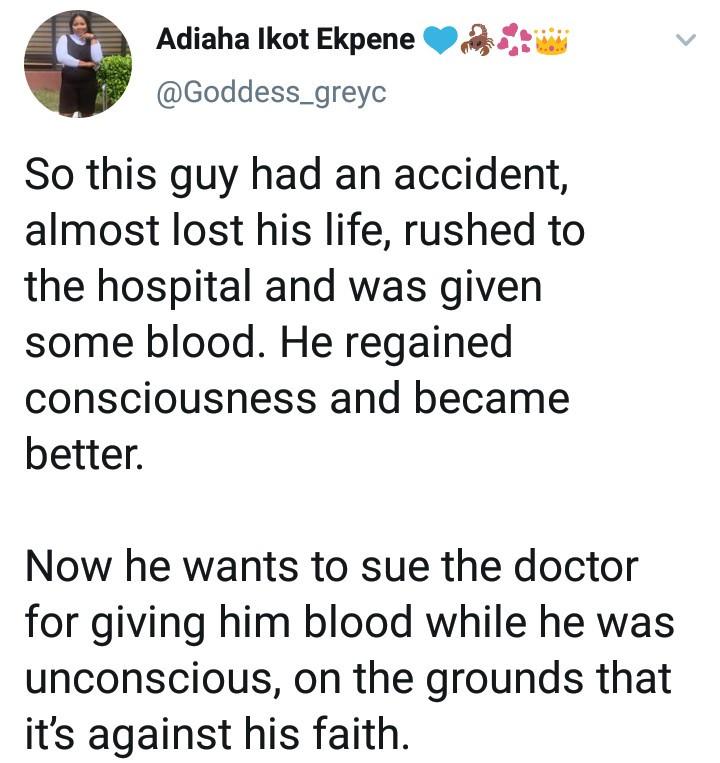Open the tweet options chevron menu
The image size is (720, 763).
coord(685,41)
